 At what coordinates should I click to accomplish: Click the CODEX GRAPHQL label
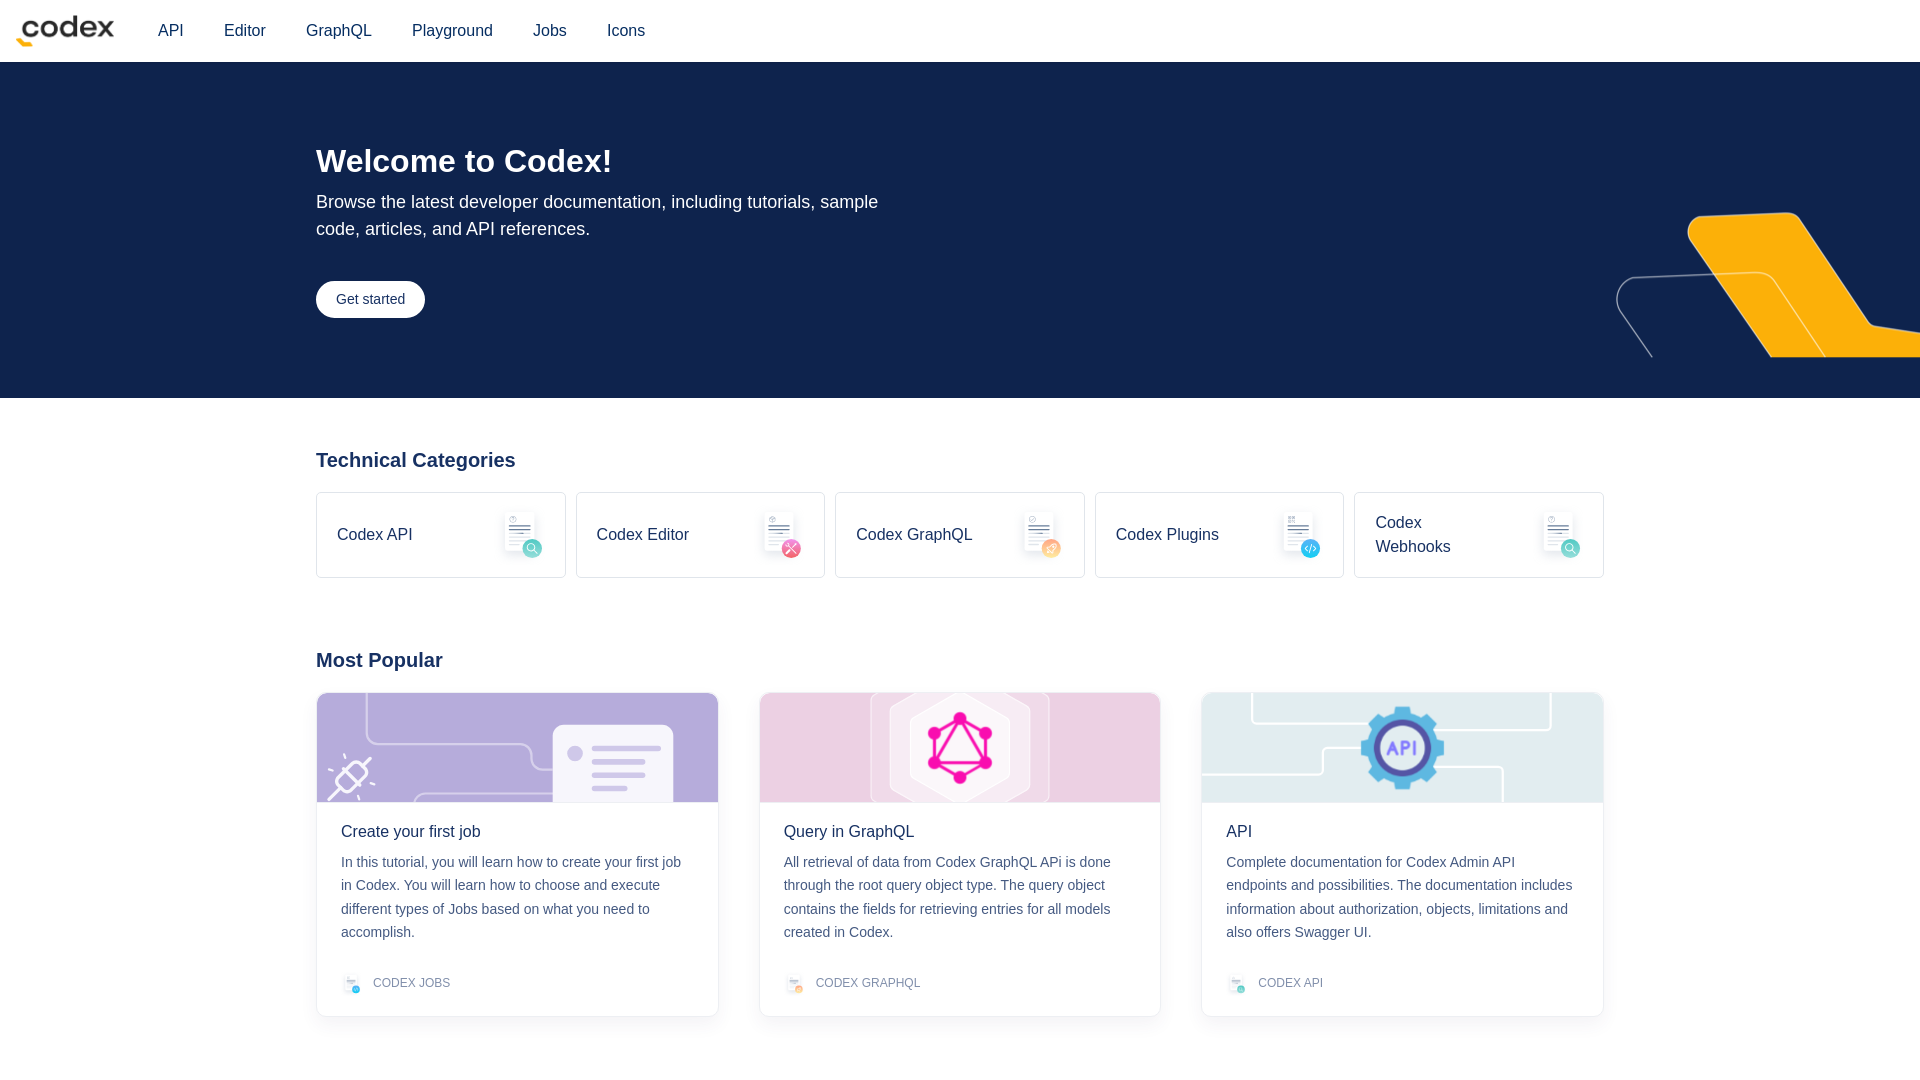click(868, 983)
